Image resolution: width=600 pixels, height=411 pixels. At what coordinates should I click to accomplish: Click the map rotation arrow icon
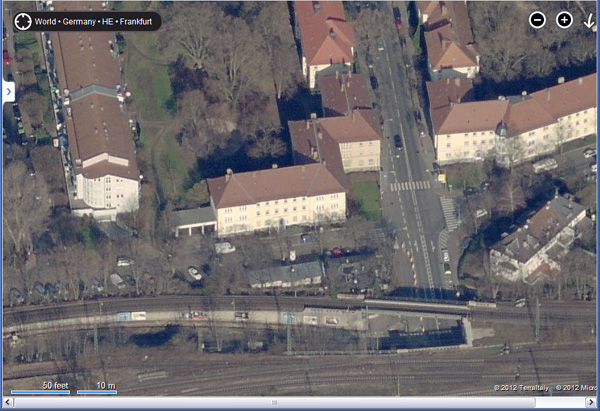(589, 21)
